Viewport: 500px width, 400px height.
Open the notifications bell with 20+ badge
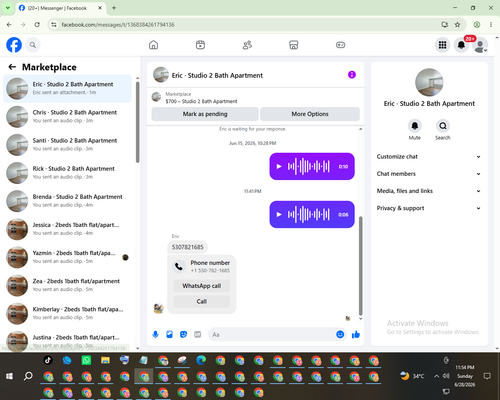click(x=461, y=45)
